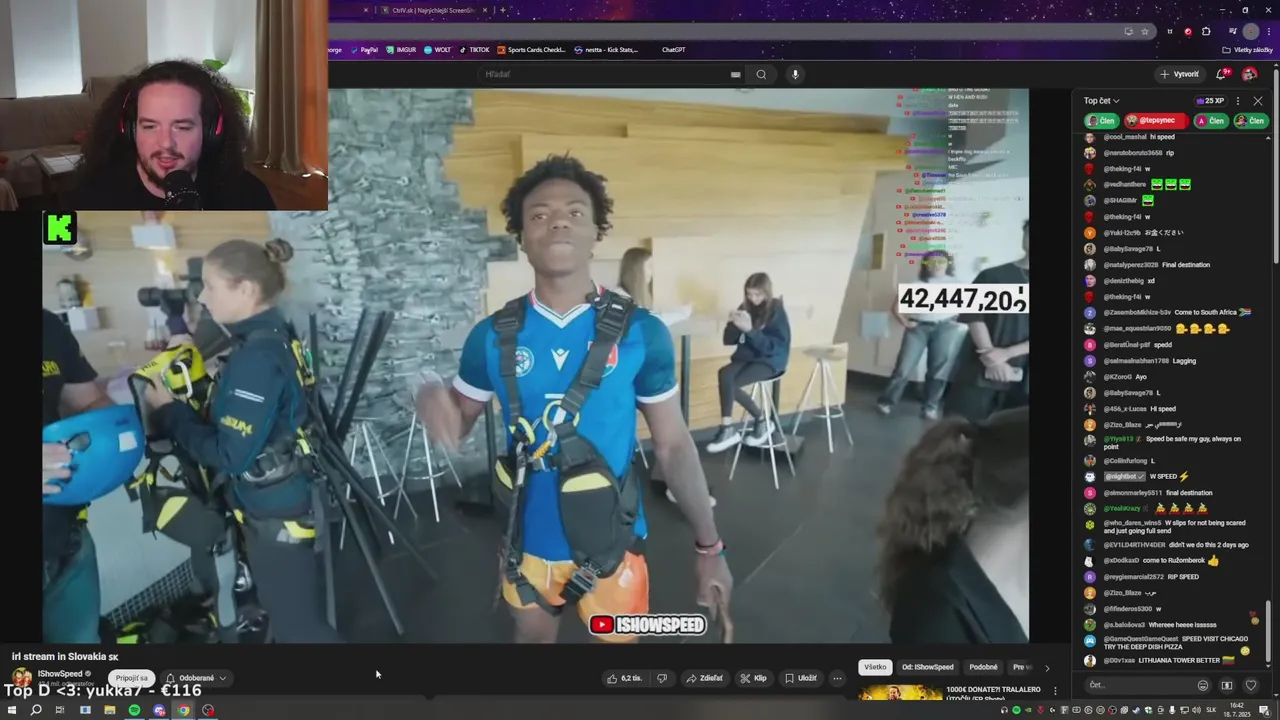
Task: Click the 'Uložiť' save button
Action: pos(801,678)
